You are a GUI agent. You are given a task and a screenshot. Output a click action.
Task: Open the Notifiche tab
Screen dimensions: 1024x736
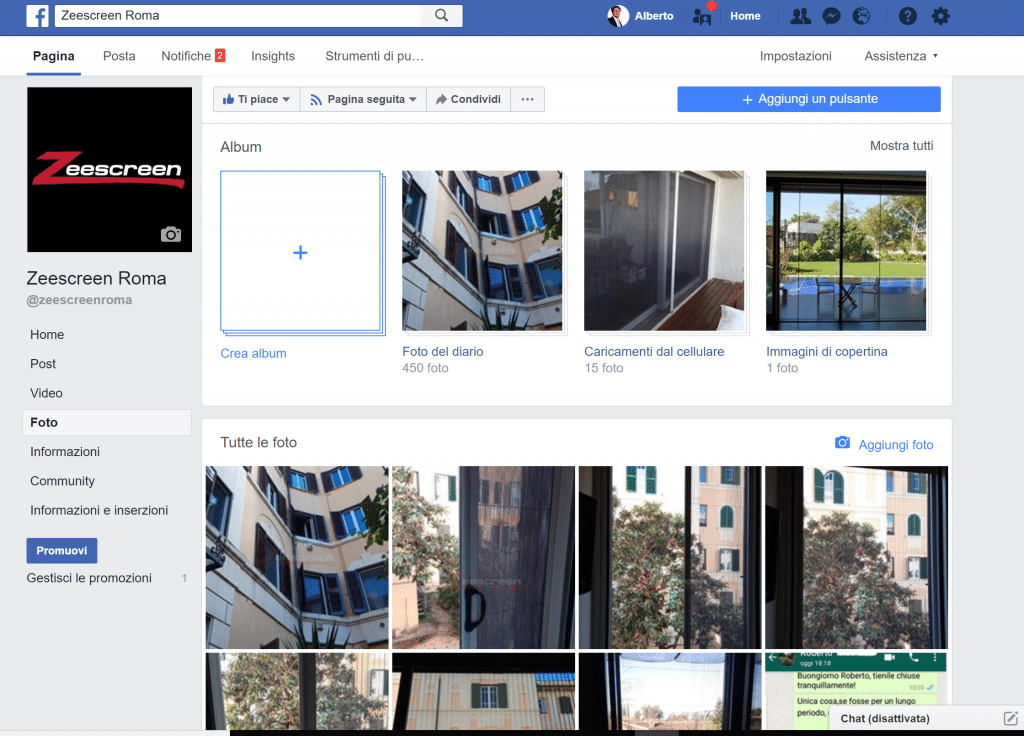click(193, 56)
